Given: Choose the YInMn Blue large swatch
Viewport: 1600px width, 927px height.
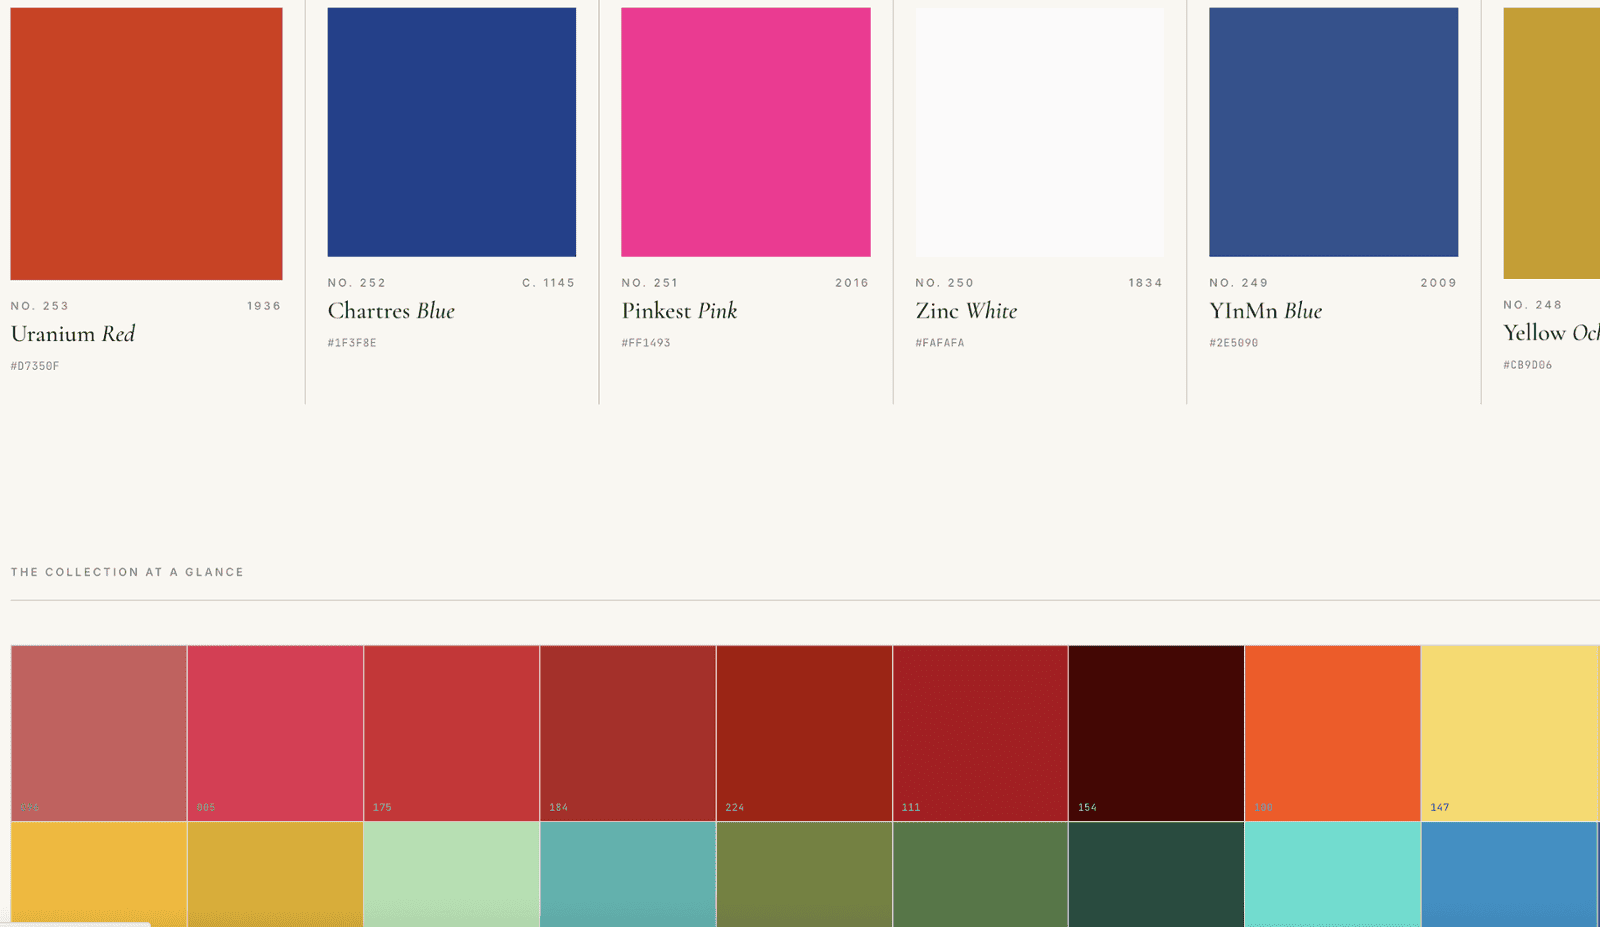Looking at the screenshot, I should [1334, 132].
